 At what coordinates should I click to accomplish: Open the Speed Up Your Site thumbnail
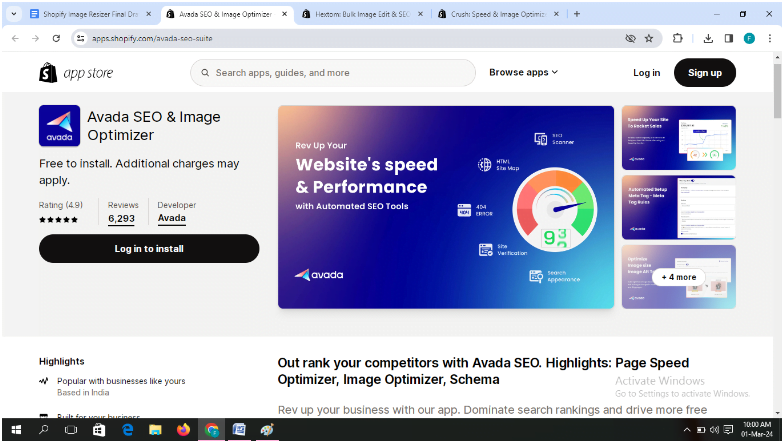click(679, 138)
